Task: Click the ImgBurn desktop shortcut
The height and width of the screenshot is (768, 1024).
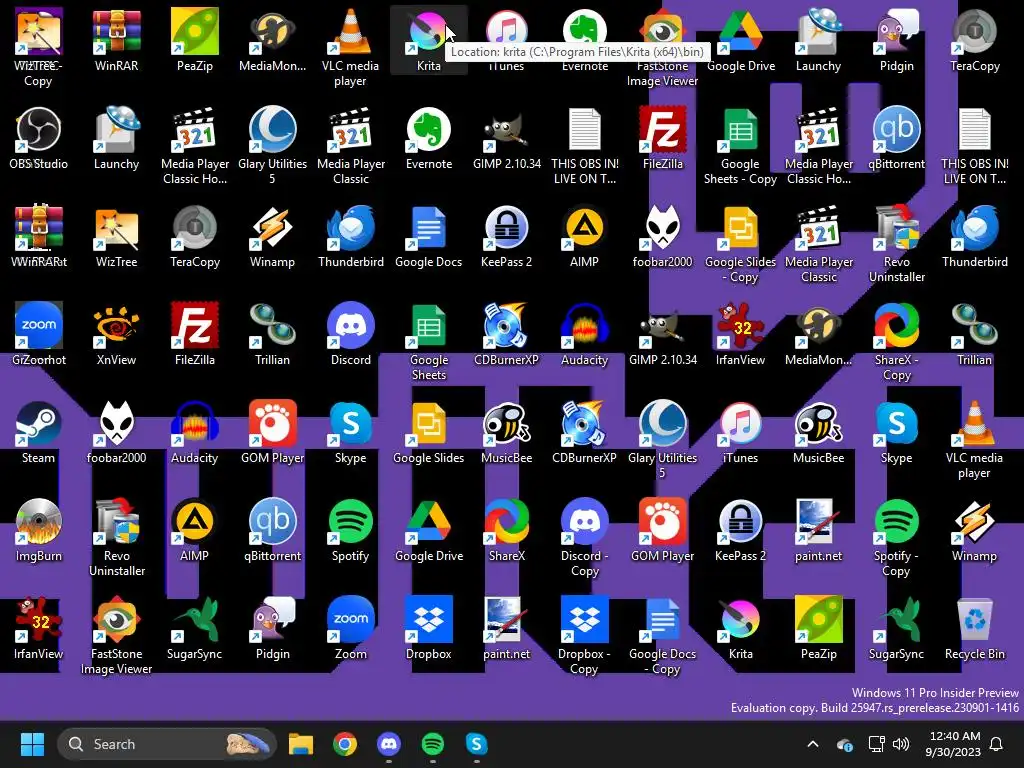Action: (x=39, y=530)
